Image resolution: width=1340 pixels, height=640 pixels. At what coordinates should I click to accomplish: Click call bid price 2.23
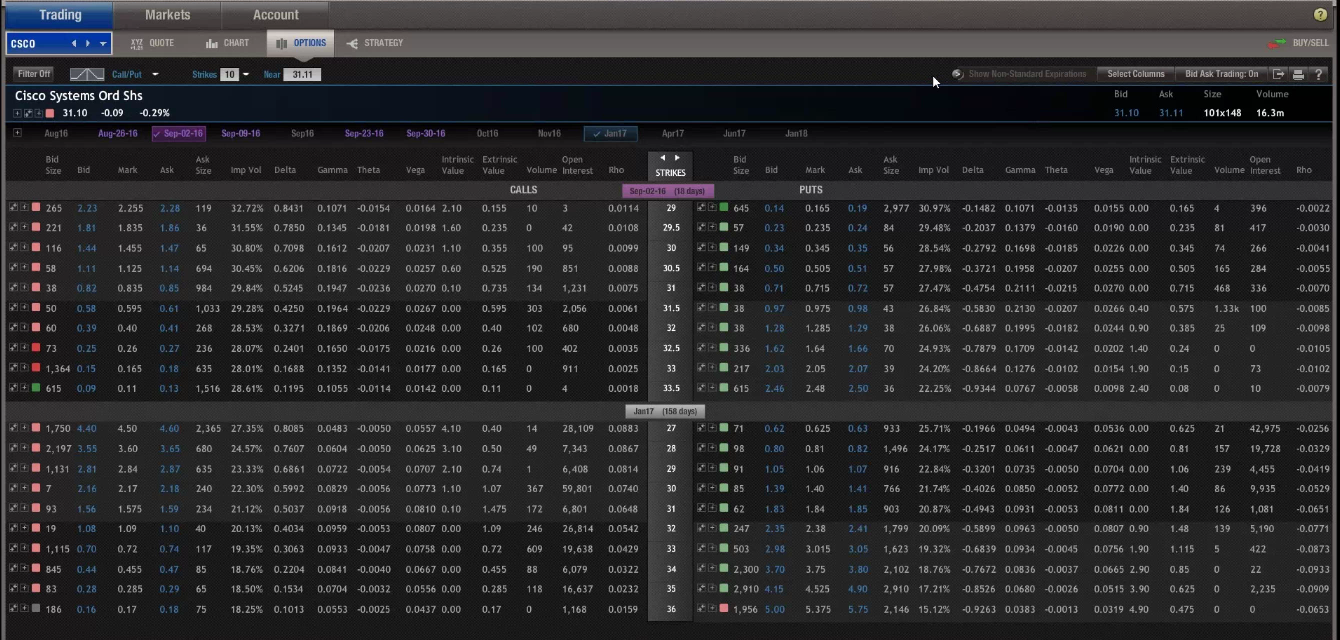[x=87, y=208]
